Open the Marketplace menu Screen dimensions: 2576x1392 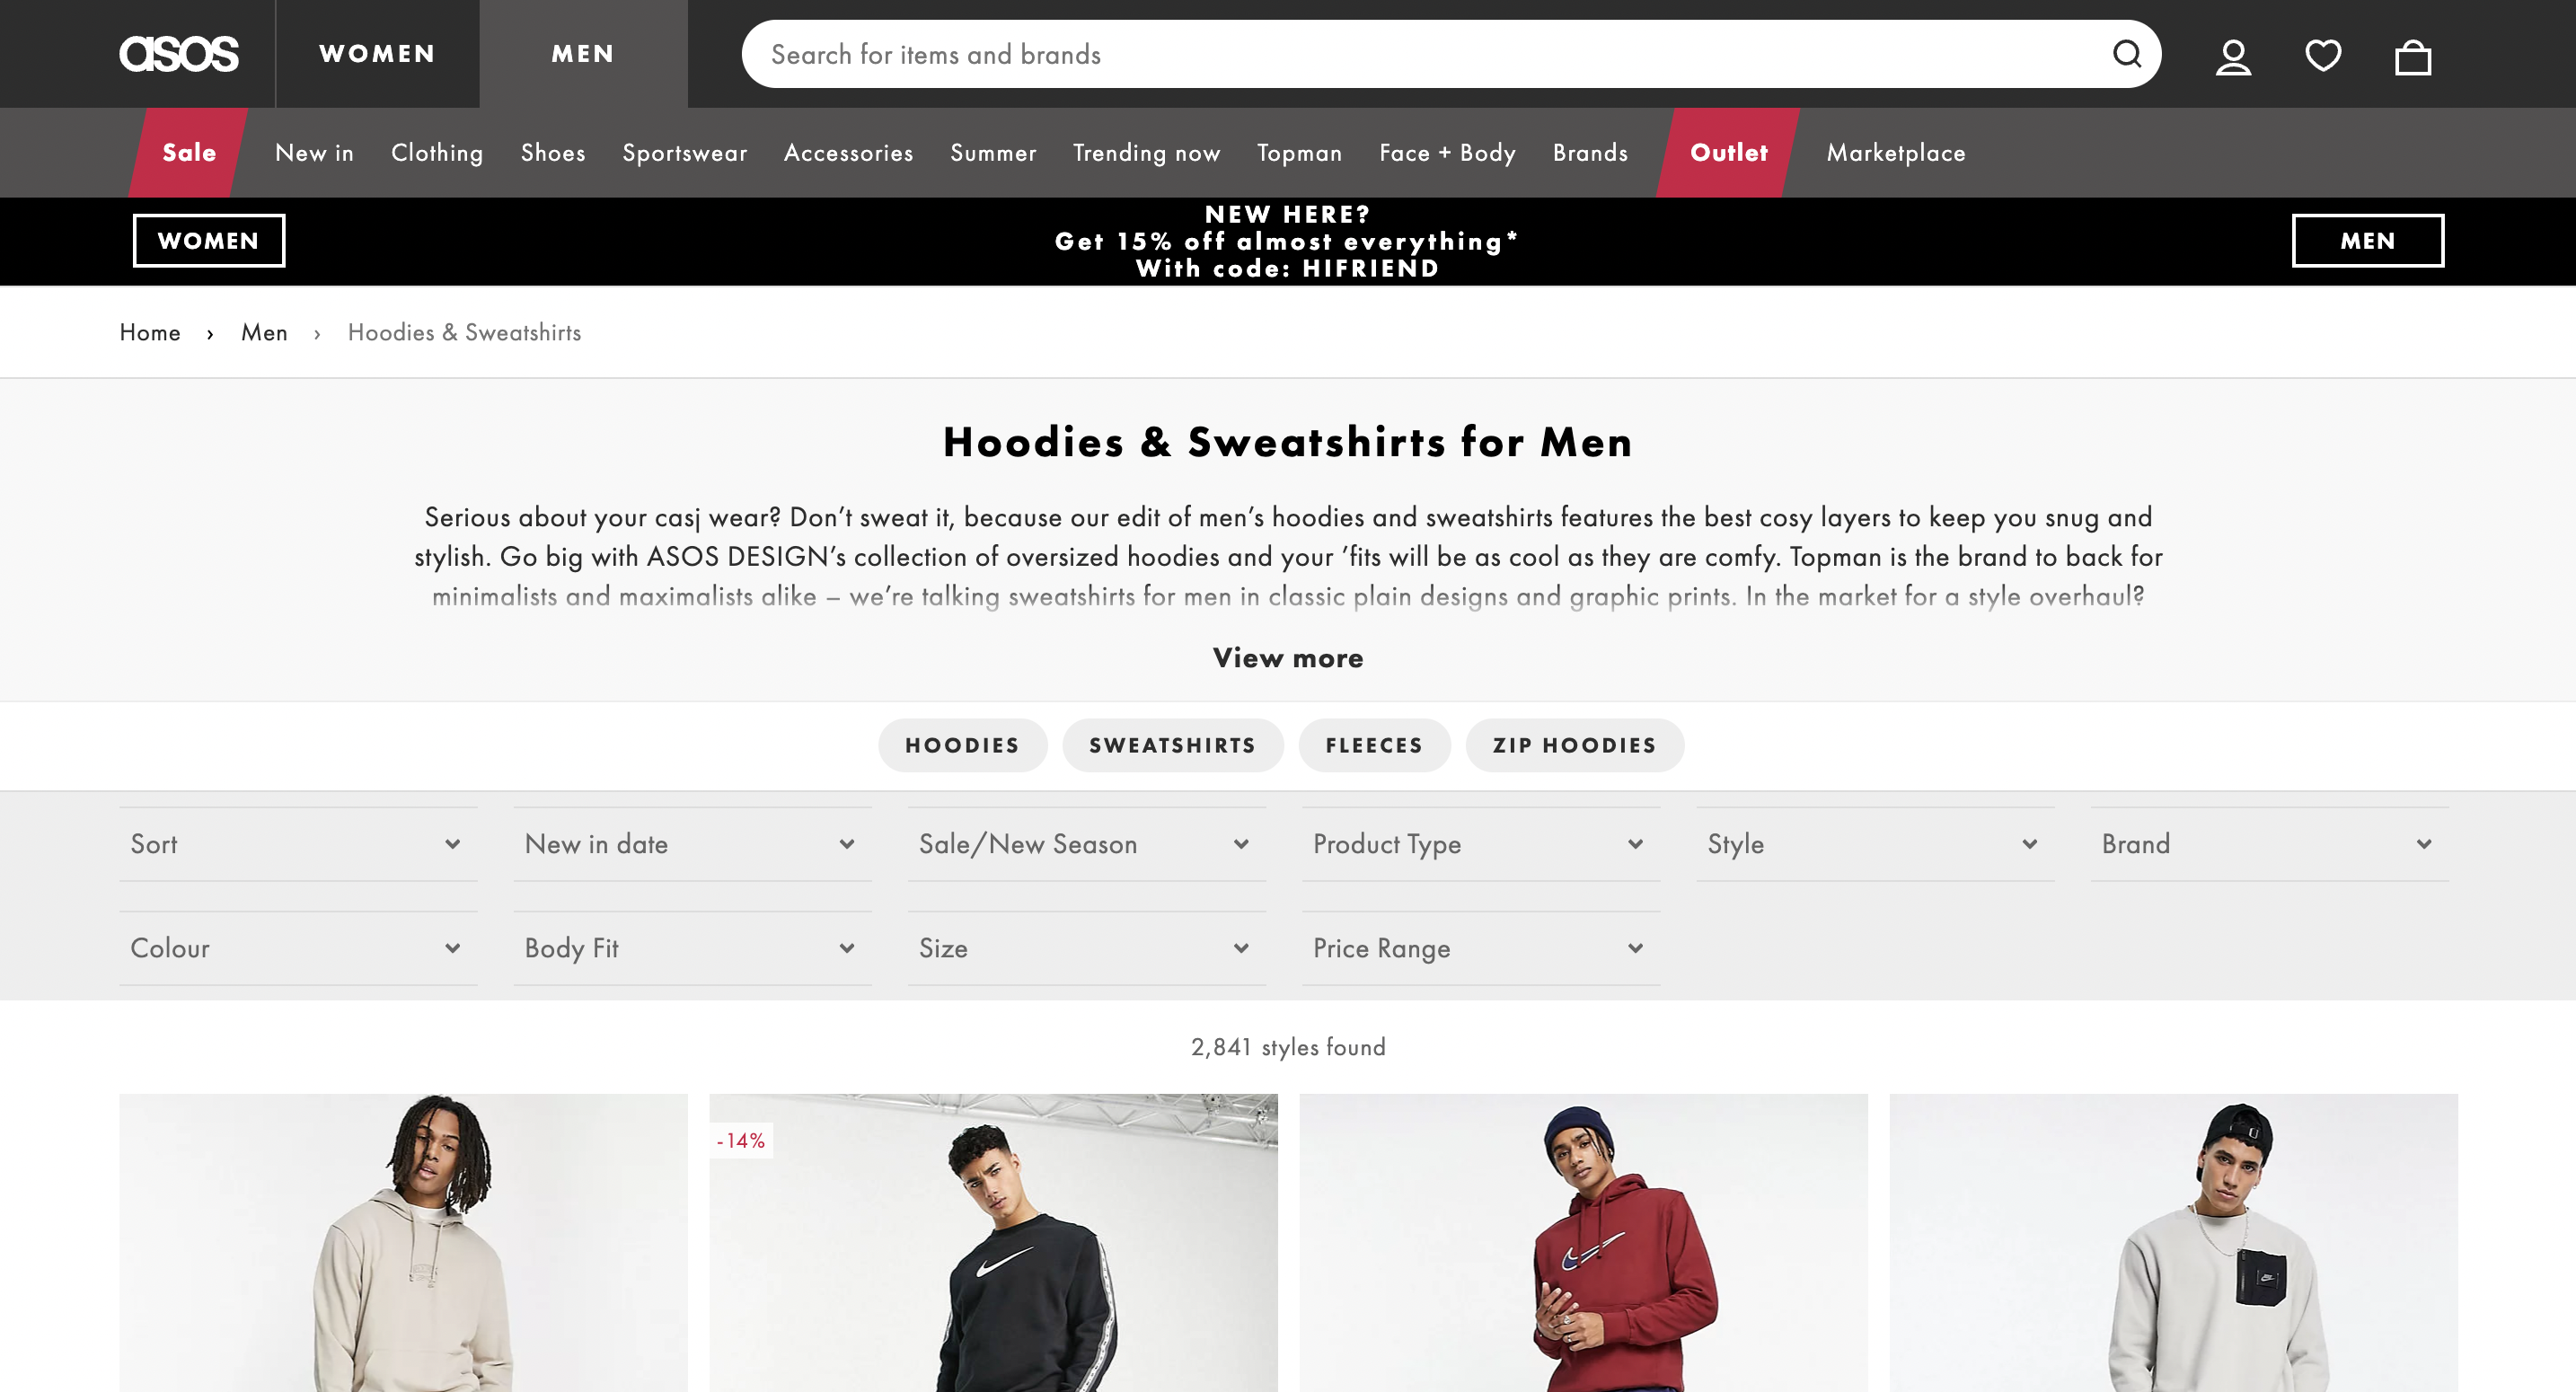[x=1896, y=153]
